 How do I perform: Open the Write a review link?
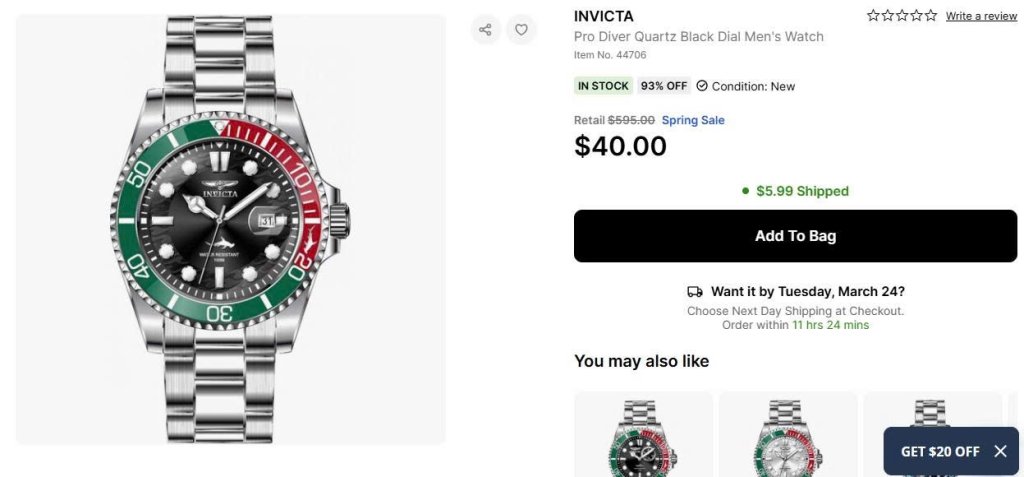point(981,16)
